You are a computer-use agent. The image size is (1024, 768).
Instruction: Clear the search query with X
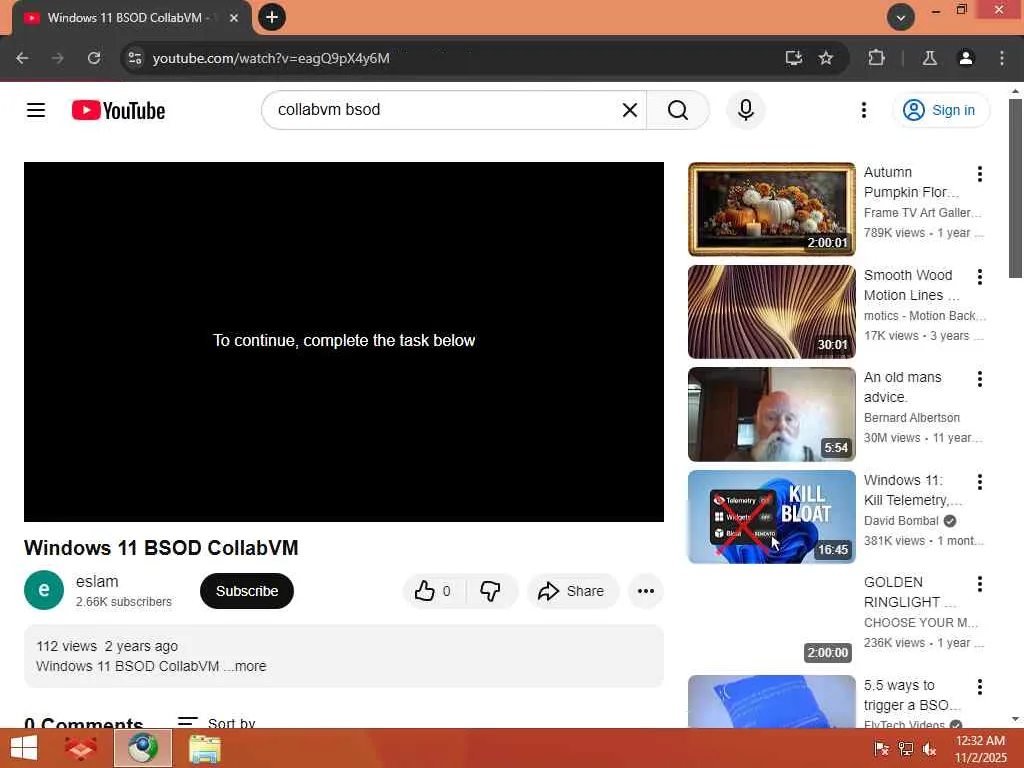[x=630, y=110]
